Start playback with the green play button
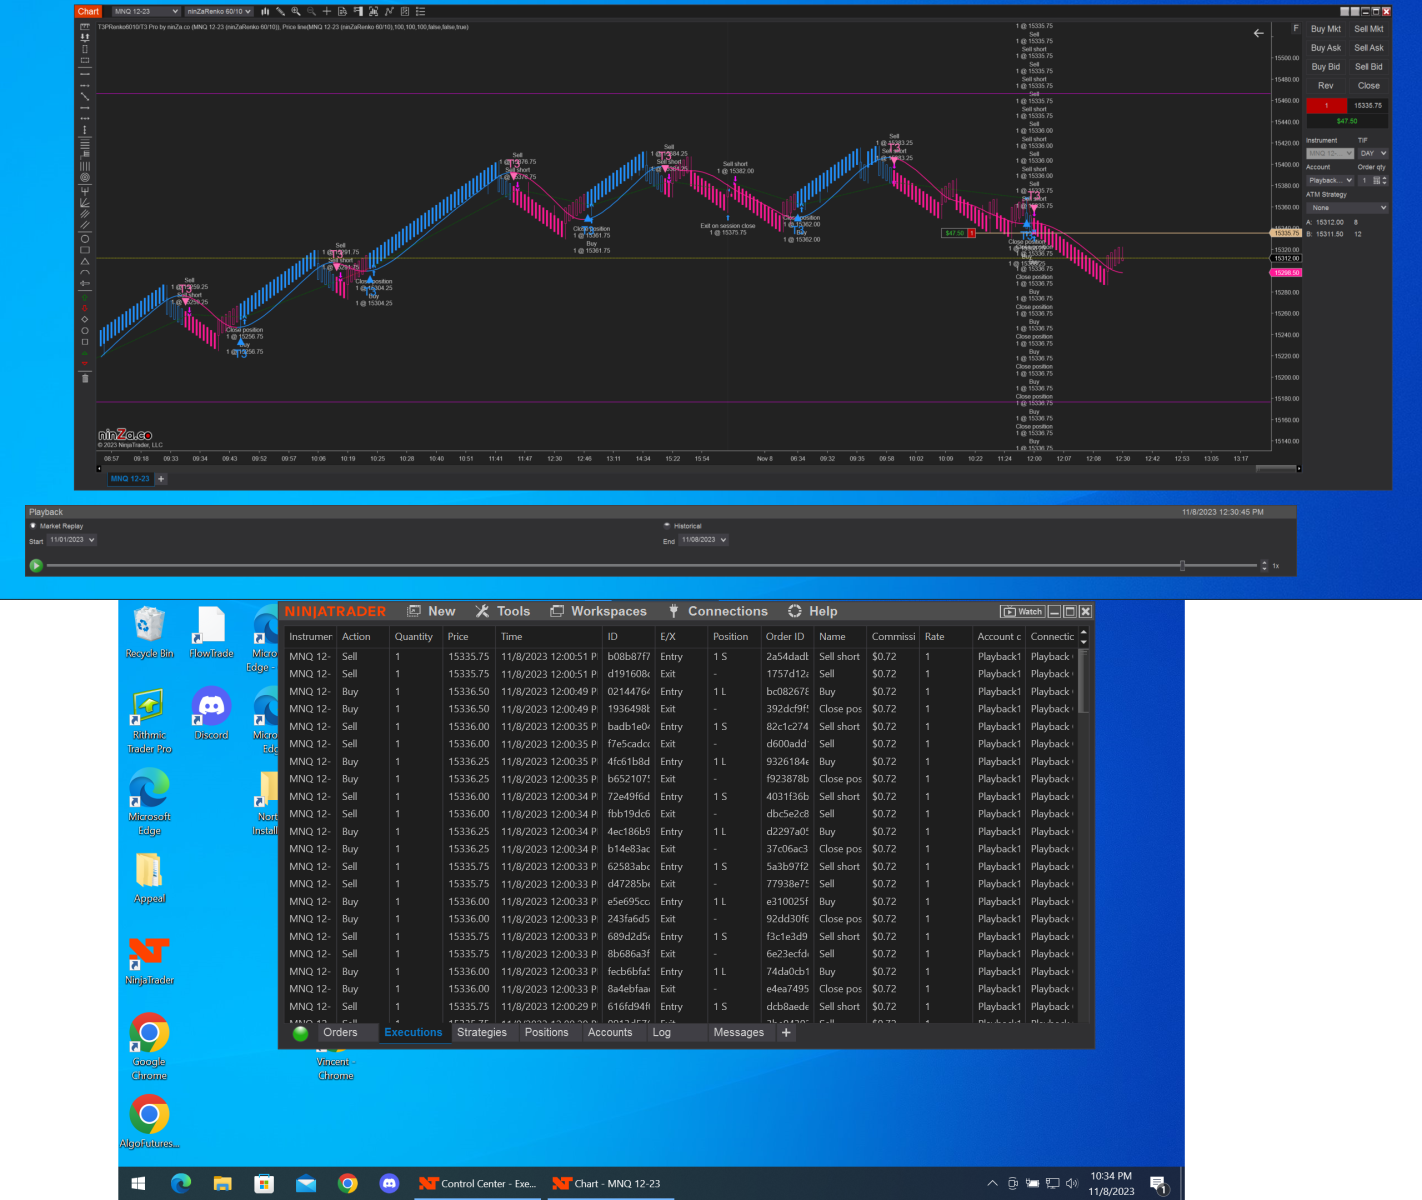The height and width of the screenshot is (1200, 1422). click(36, 566)
